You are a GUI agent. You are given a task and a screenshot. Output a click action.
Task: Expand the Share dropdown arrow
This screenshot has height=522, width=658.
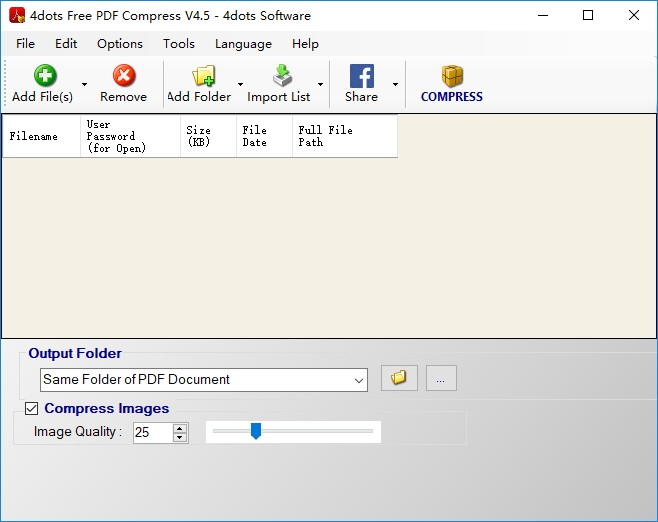pyautogui.click(x=395, y=84)
